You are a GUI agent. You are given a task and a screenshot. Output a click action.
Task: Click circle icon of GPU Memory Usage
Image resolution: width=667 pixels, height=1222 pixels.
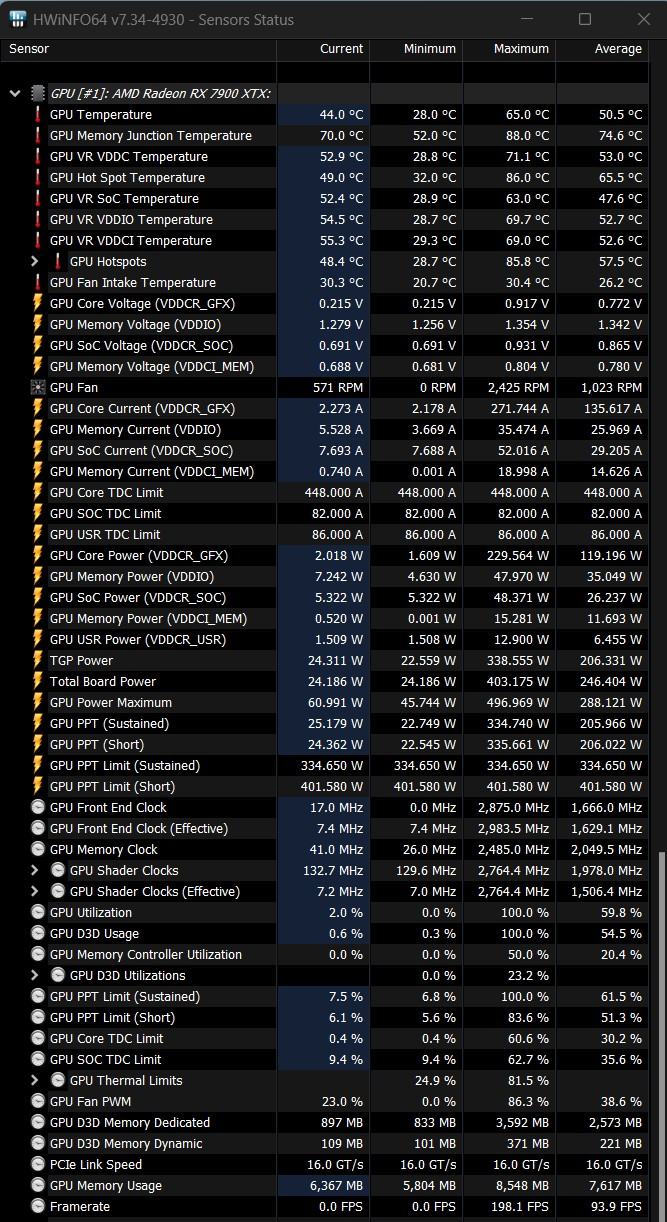(38, 1185)
